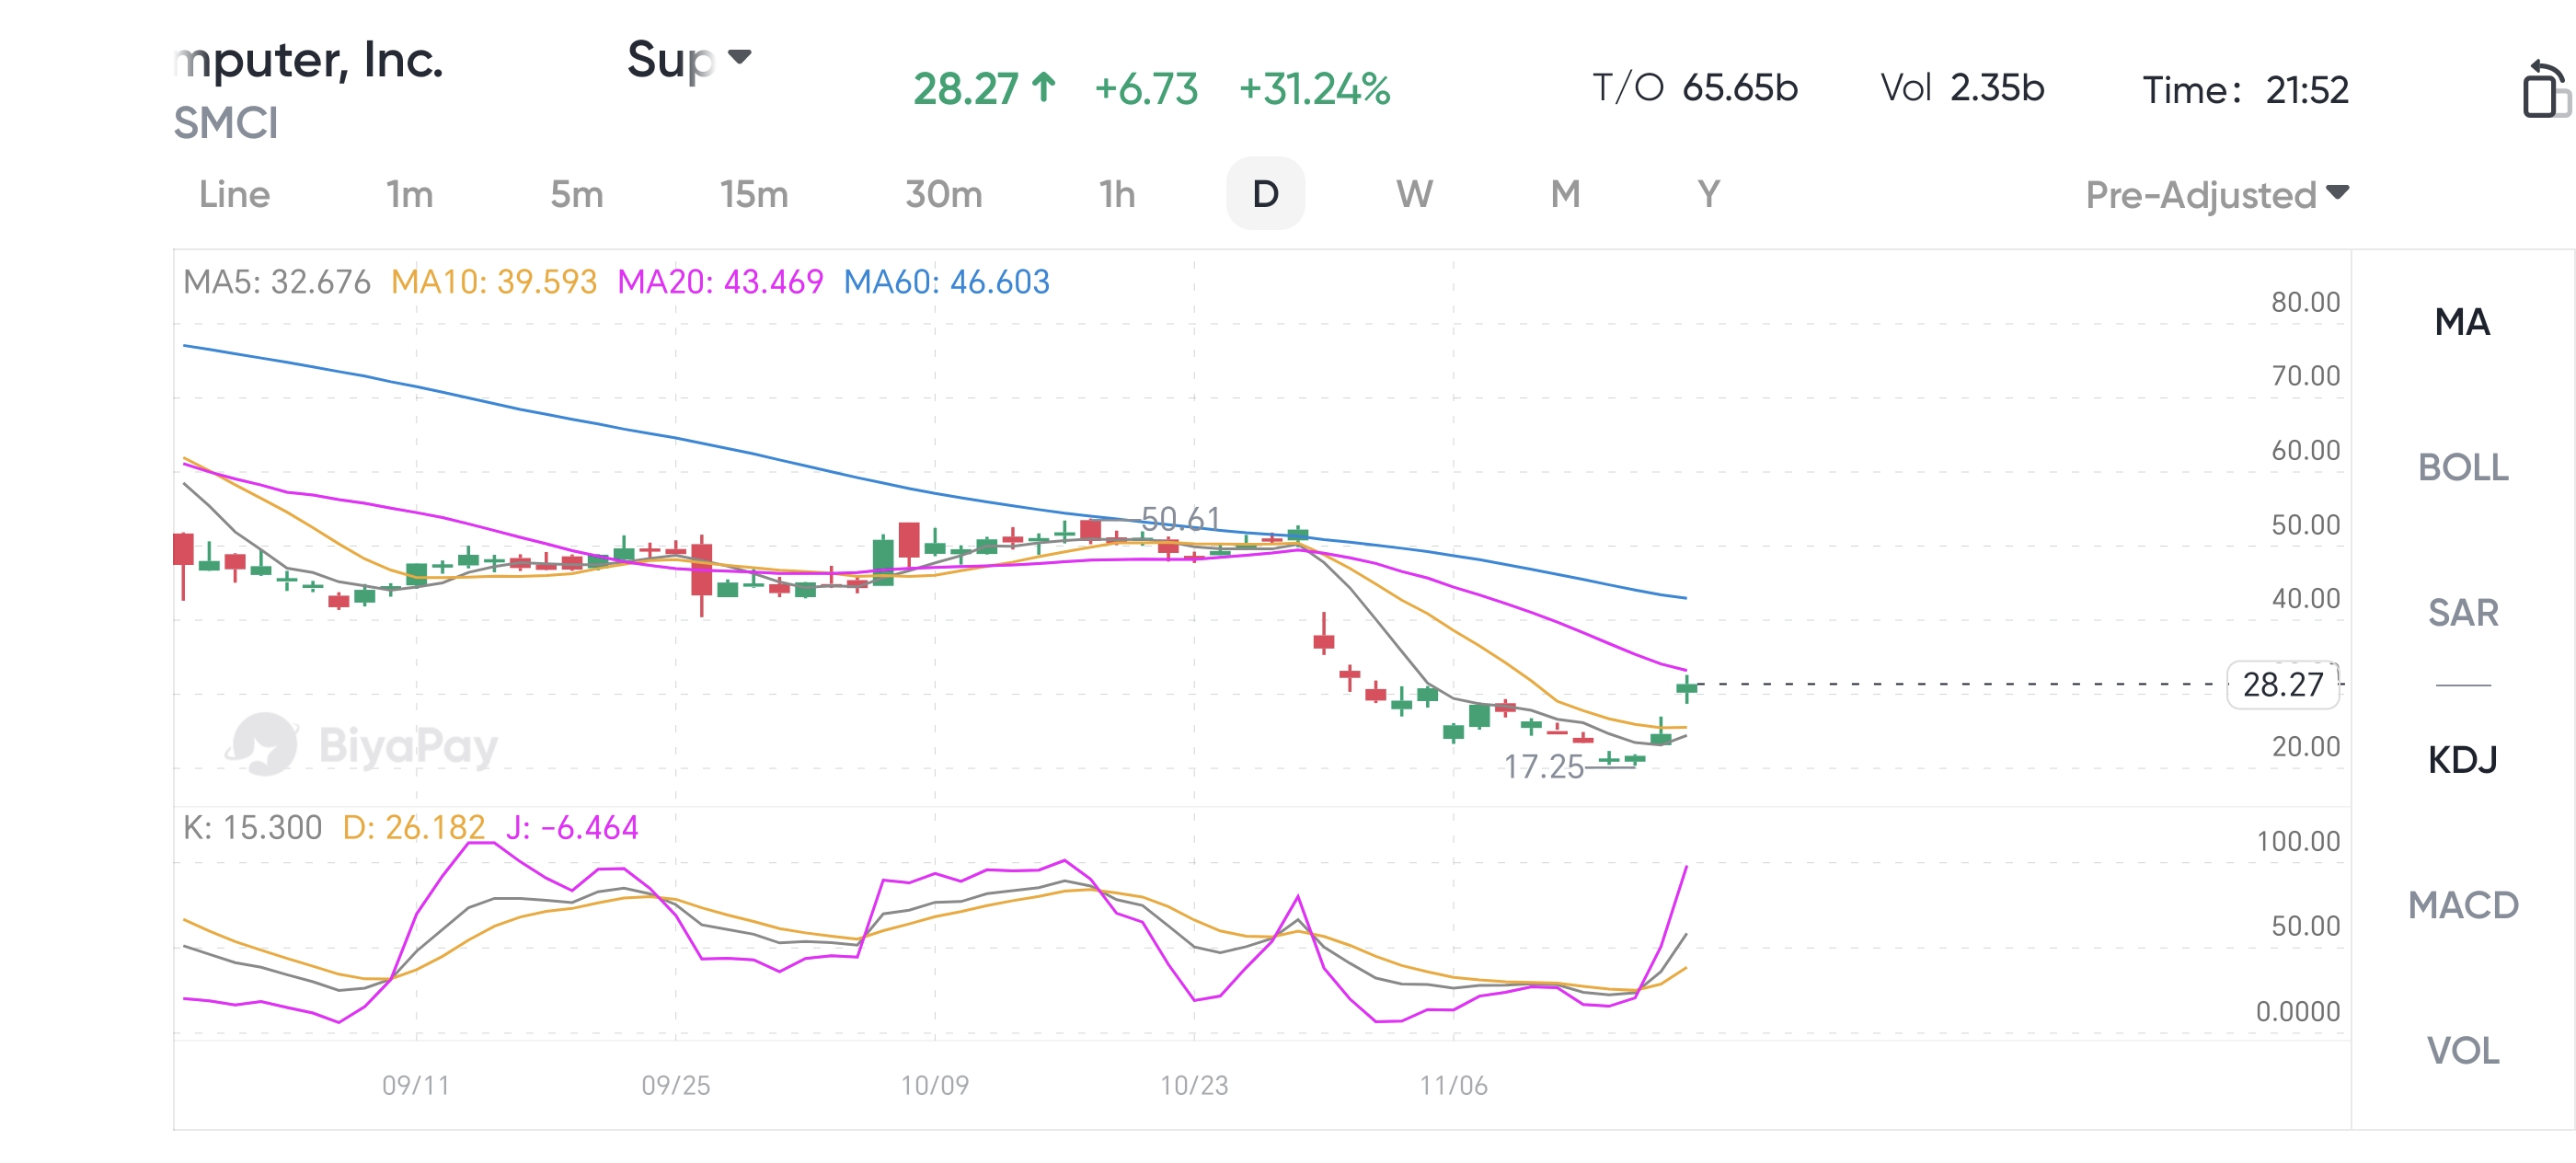Open the Sup dropdown arrow

point(740,57)
